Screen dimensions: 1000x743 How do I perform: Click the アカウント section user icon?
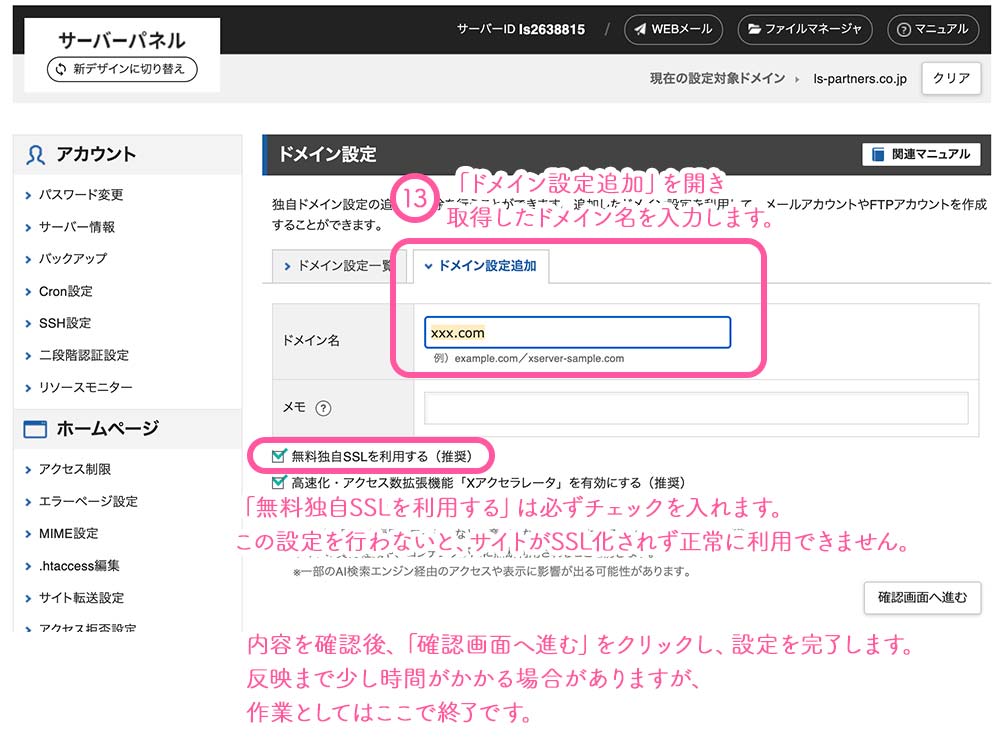coord(36,155)
